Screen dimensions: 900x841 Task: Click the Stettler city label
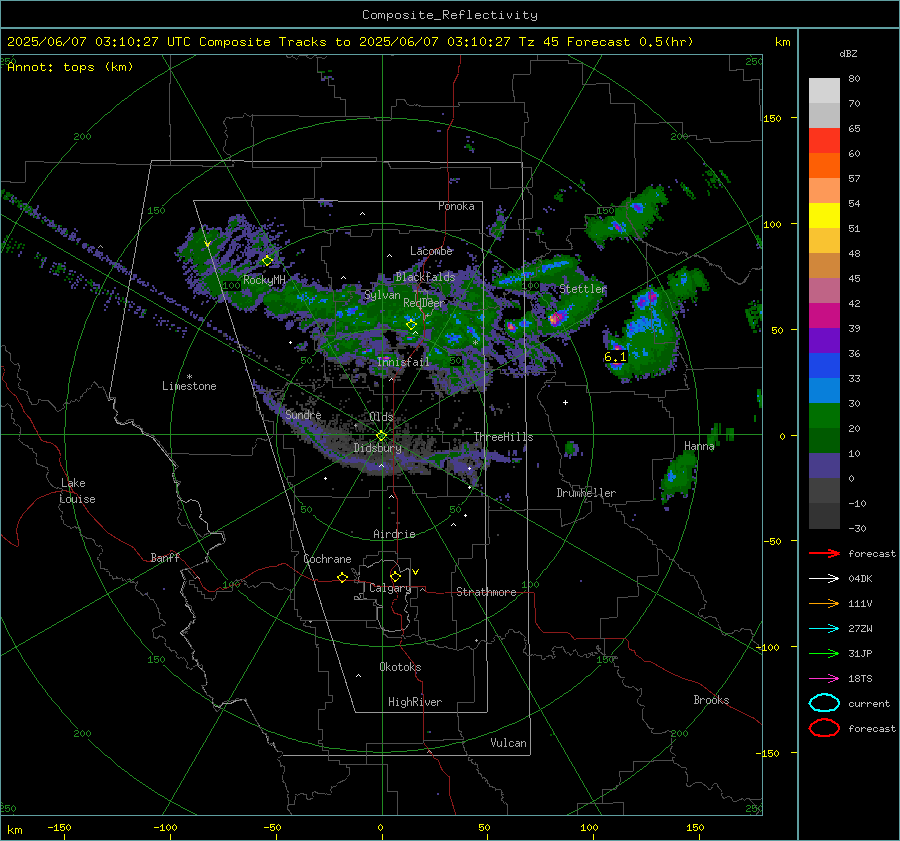(x=583, y=289)
